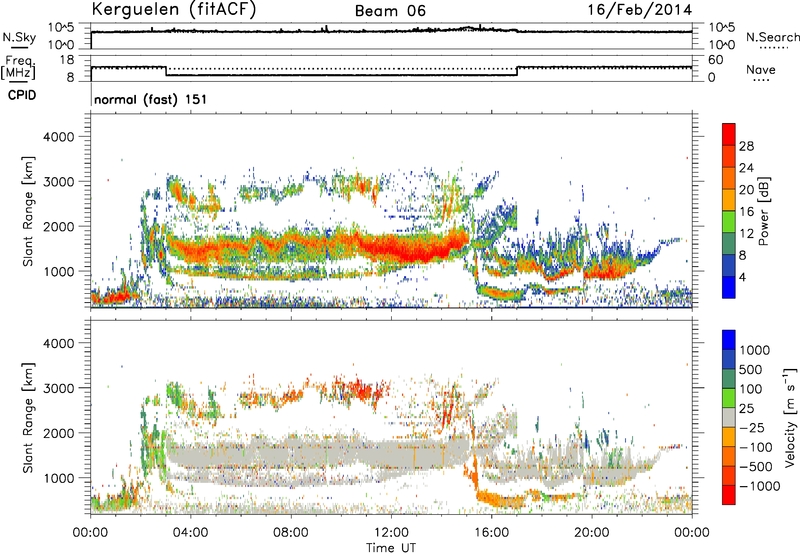The height and width of the screenshot is (554, 800).
Task: Click the '3000' tick on the velocity panel
Action: 58,388
